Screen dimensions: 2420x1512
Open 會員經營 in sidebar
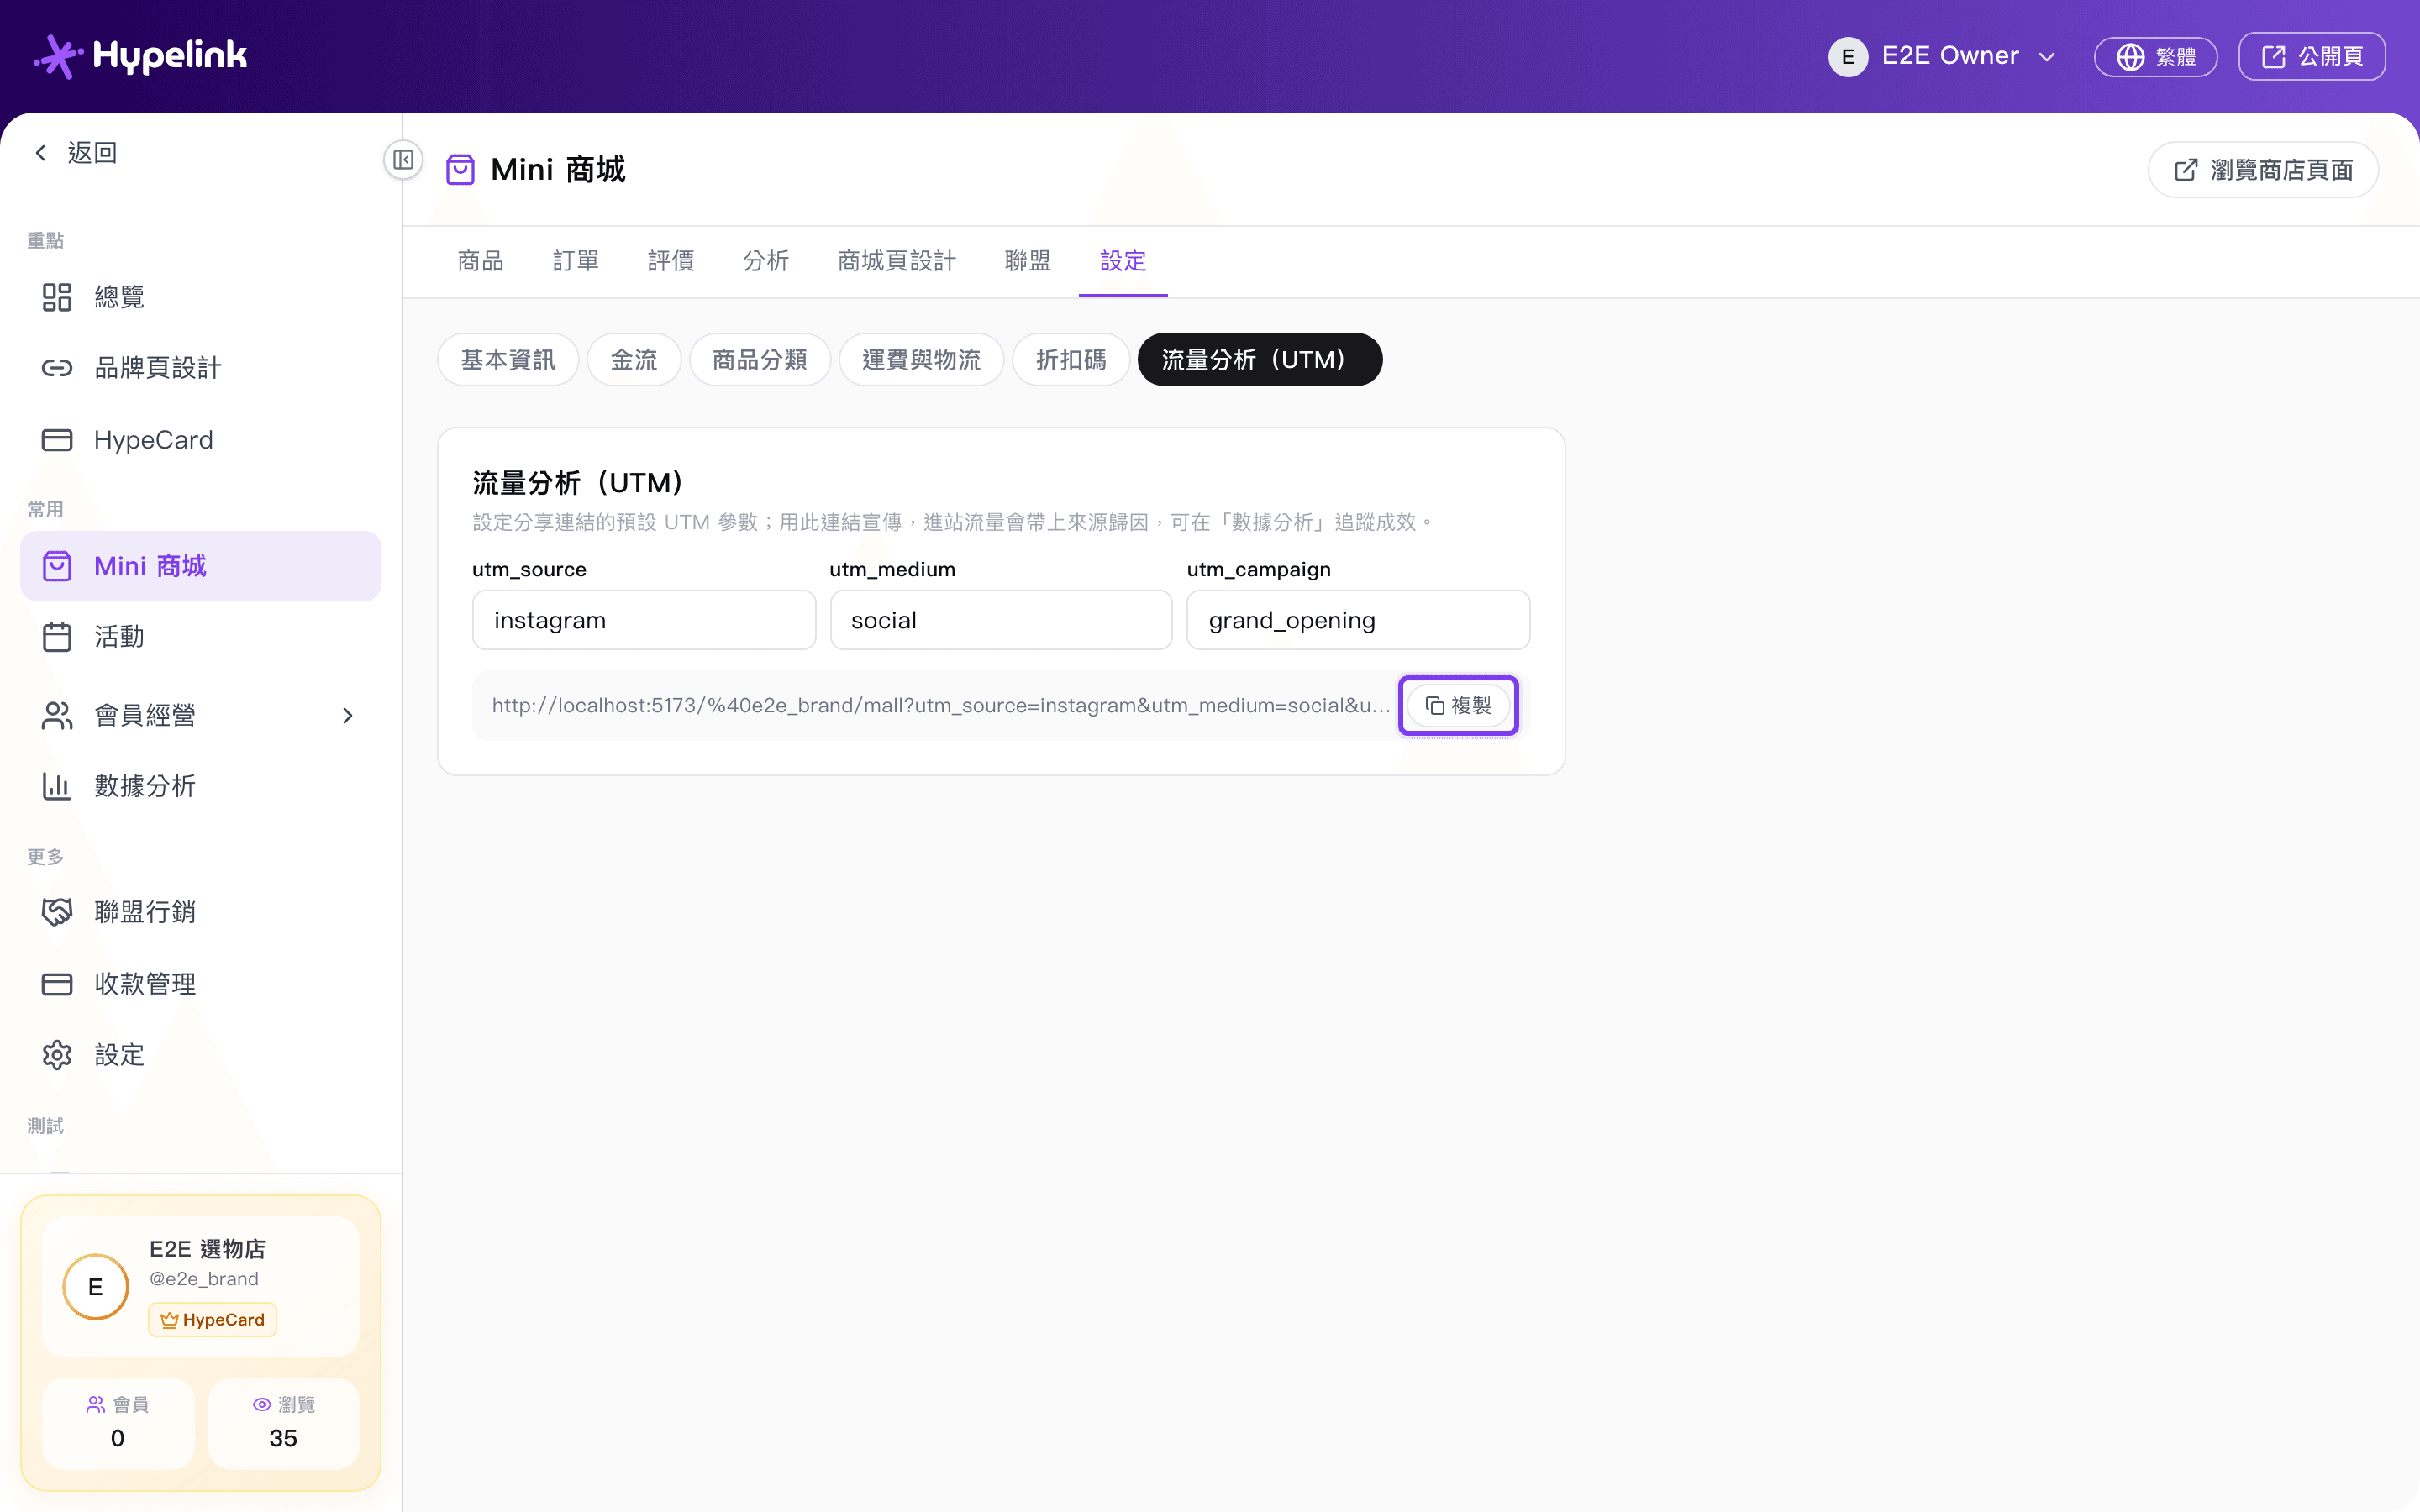(200, 715)
